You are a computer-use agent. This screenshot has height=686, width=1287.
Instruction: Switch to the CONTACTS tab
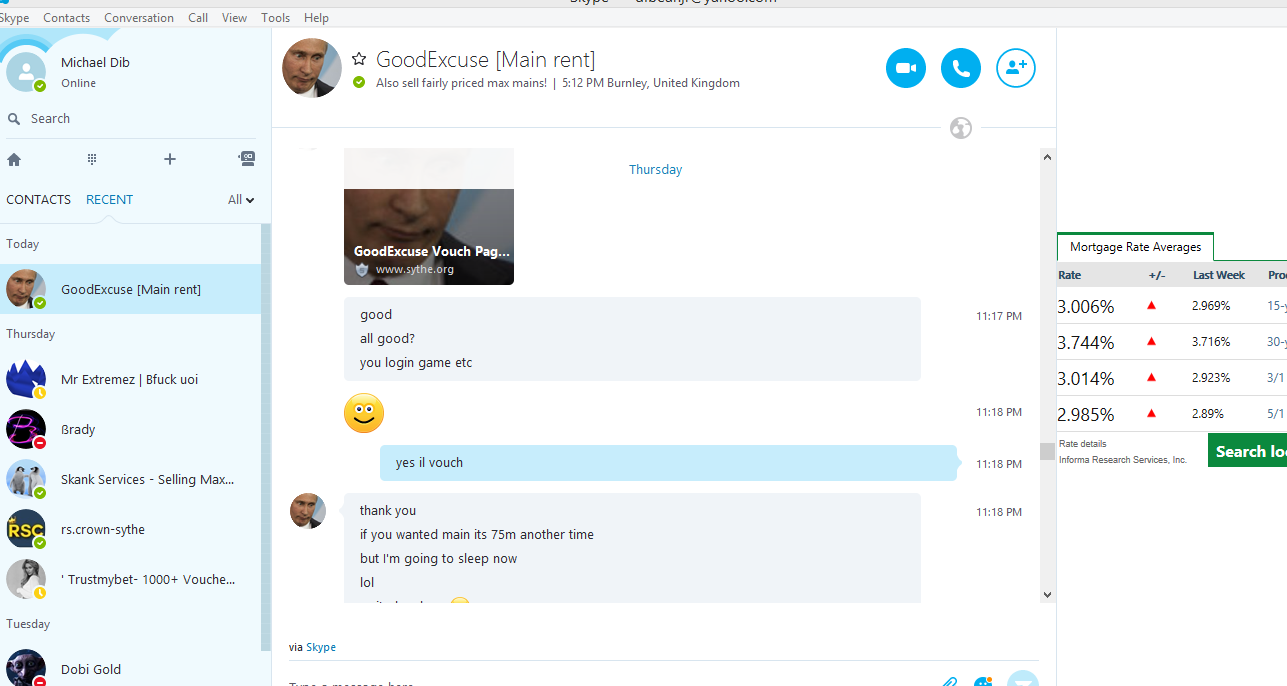pos(38,200)
